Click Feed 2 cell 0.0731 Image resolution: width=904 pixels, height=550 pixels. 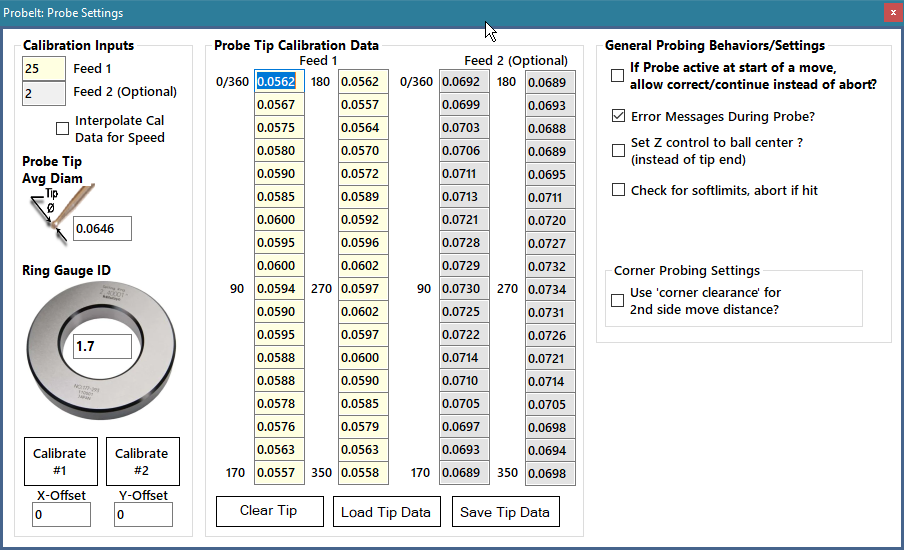click(x=551, y=312)
